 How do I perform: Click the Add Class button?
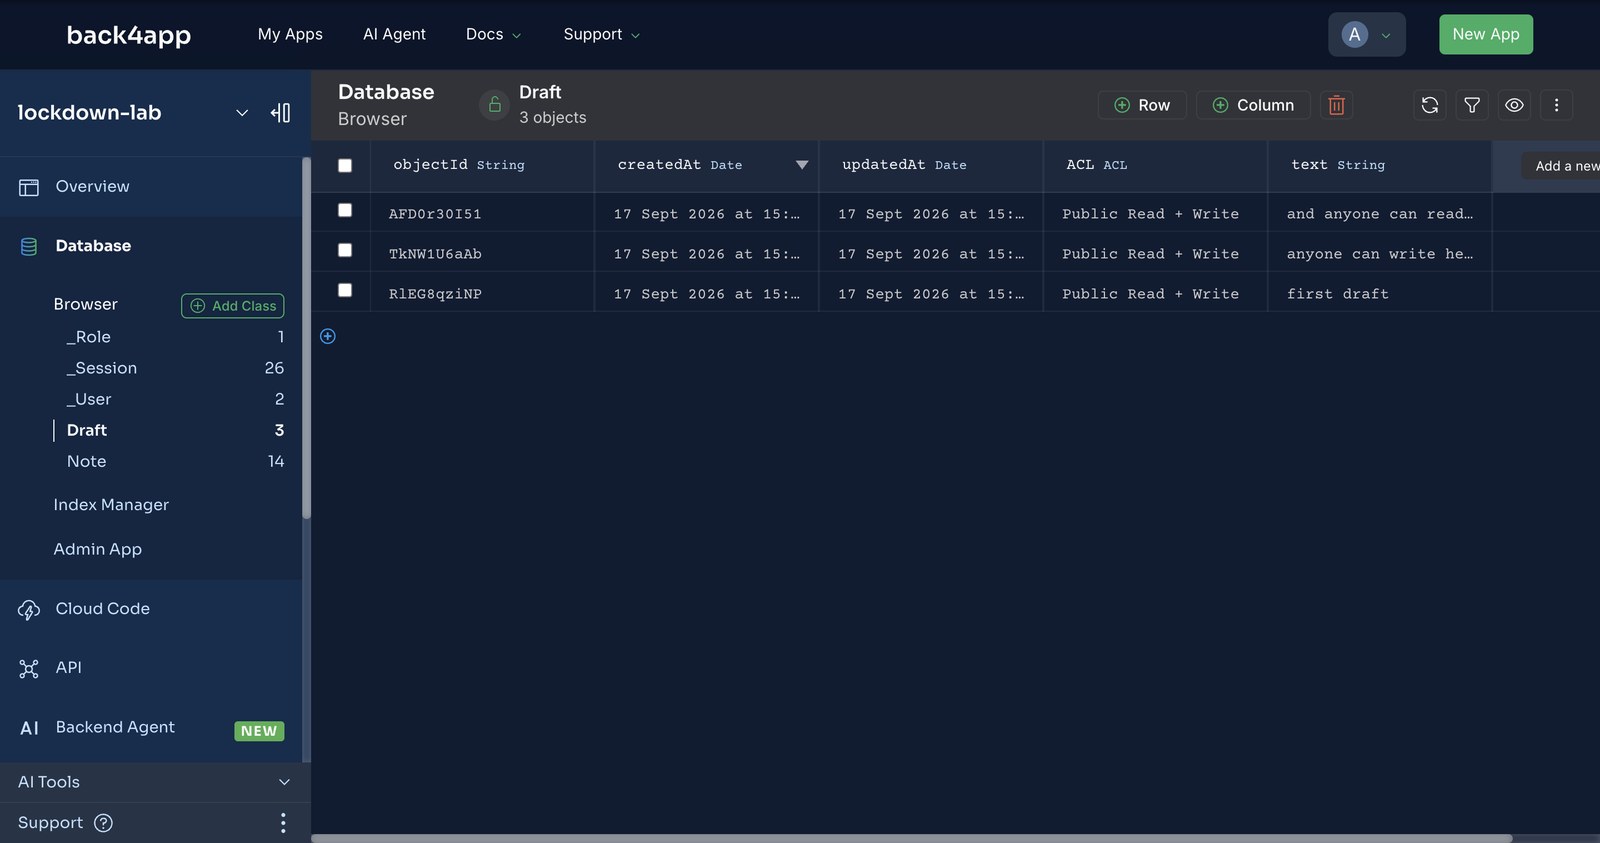click(232, 306)
